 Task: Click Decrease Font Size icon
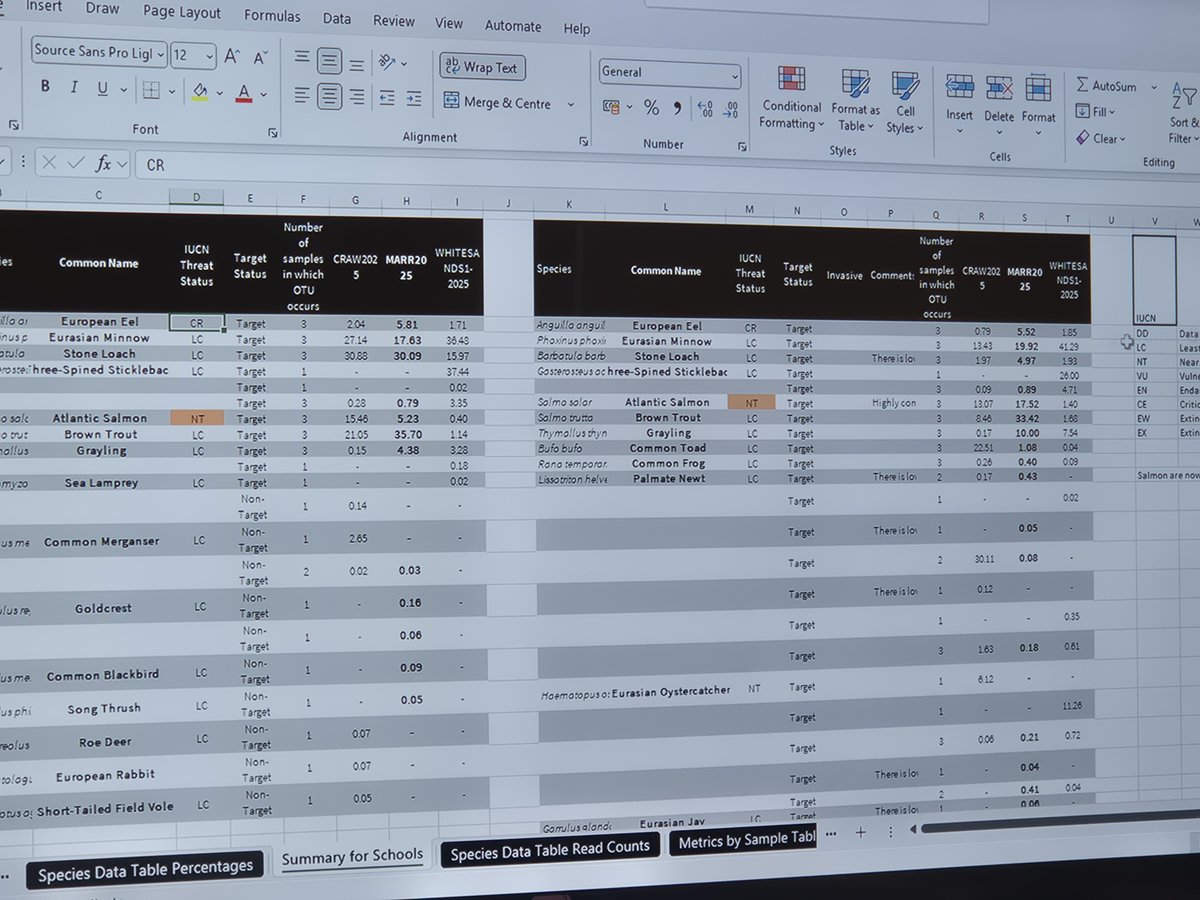point(260,58)
